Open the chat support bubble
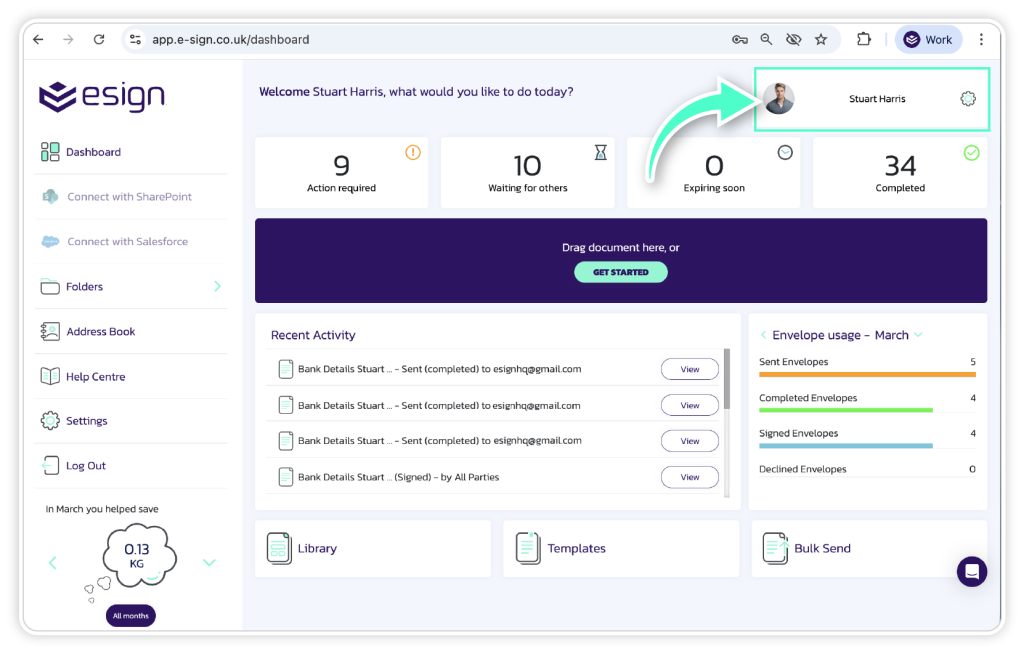Screen dimensions: 1024x654 tap(971, 571)
